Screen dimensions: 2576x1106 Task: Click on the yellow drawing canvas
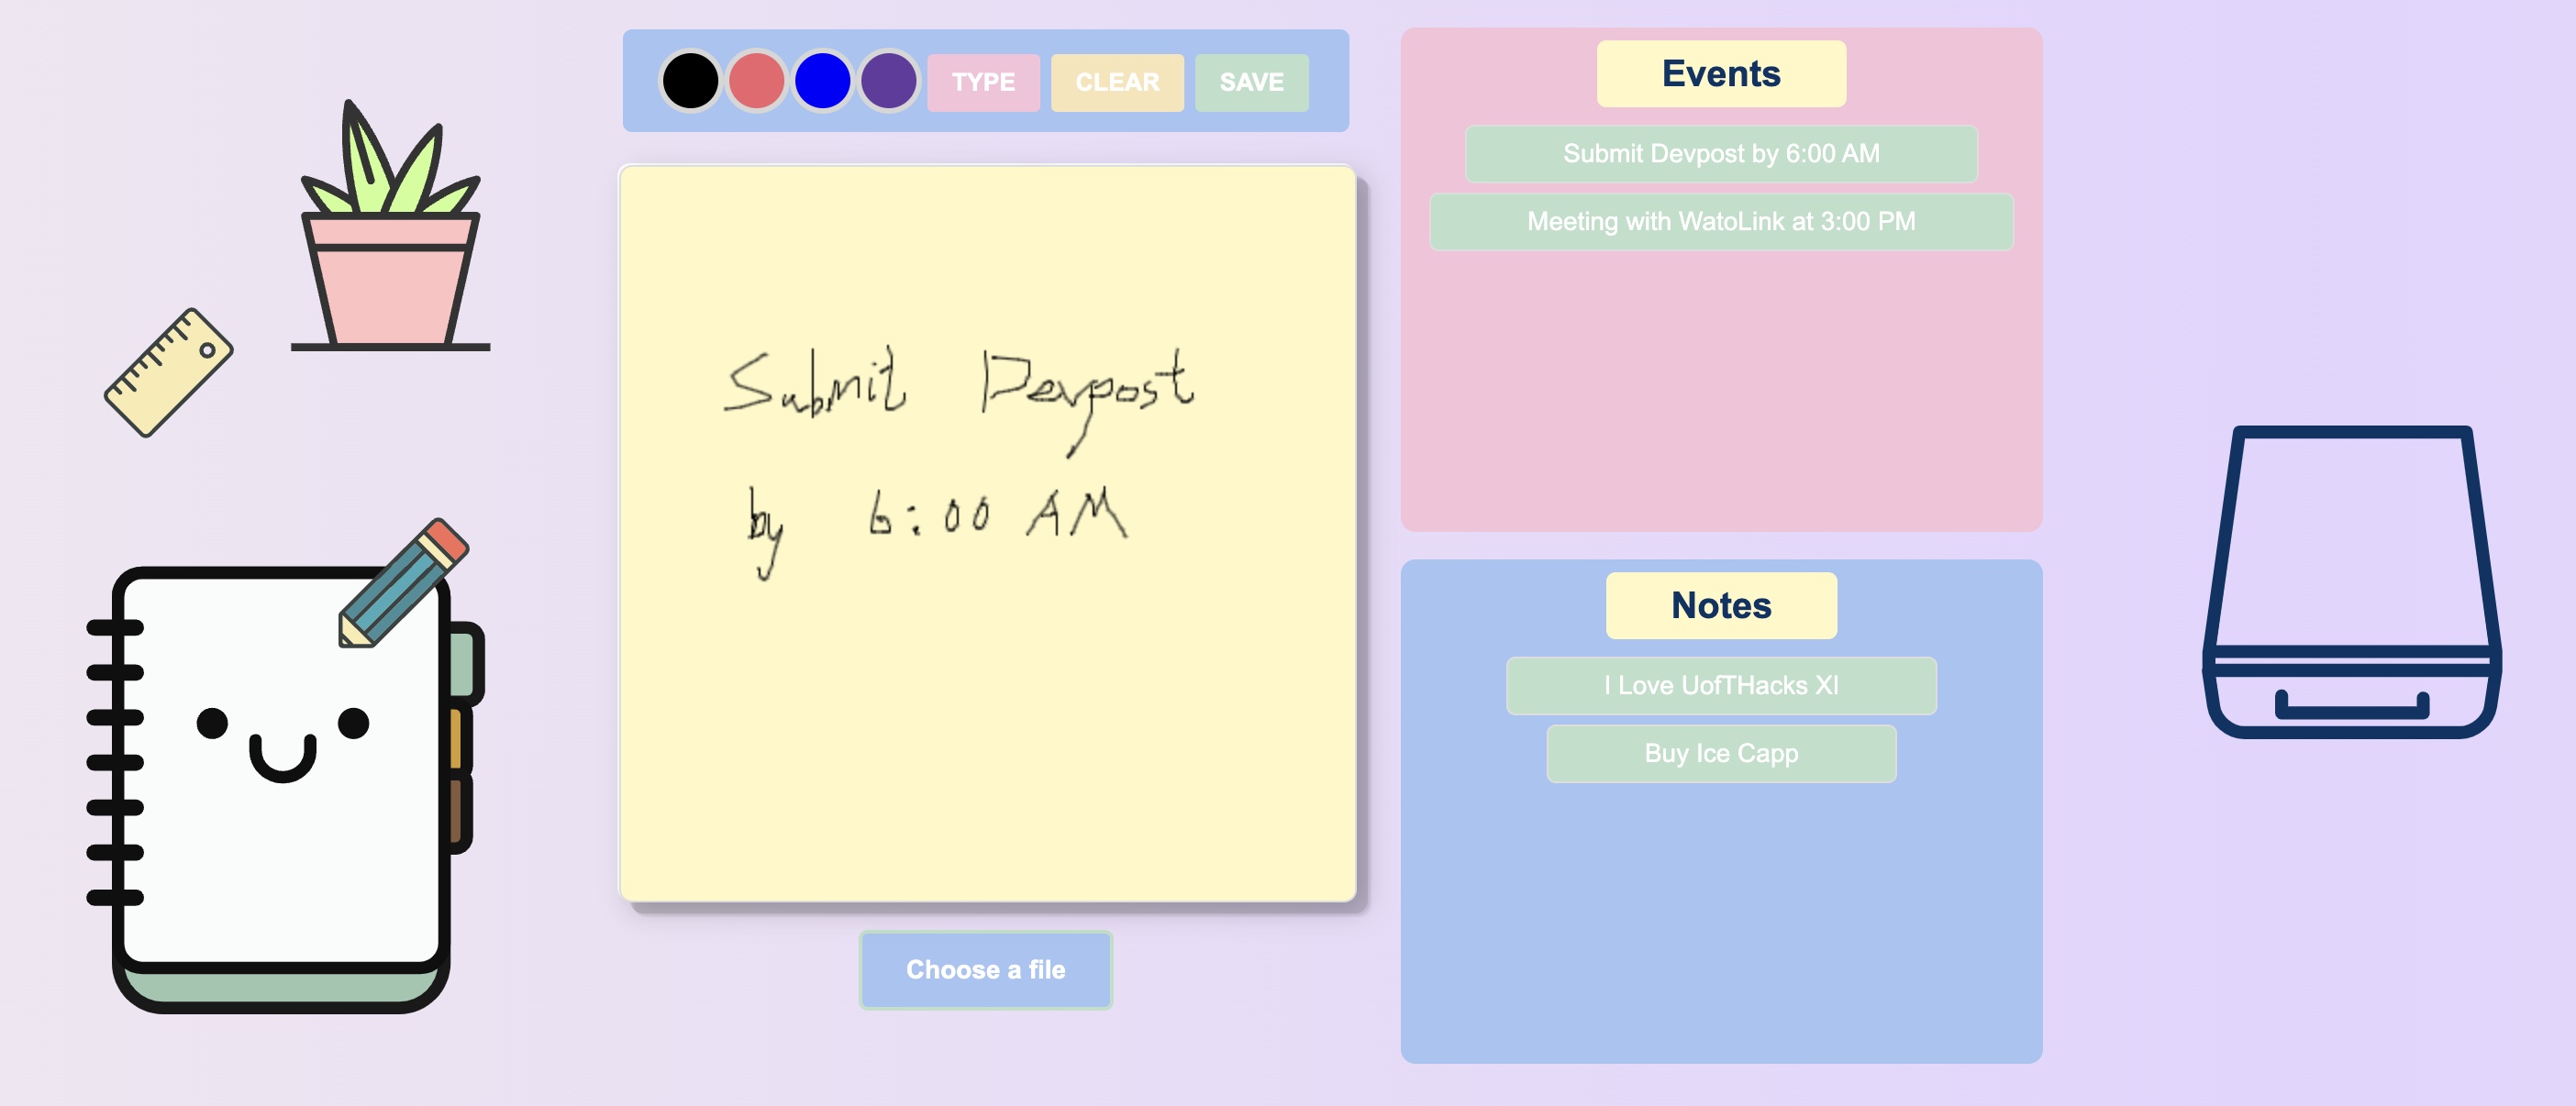[987, 720]
